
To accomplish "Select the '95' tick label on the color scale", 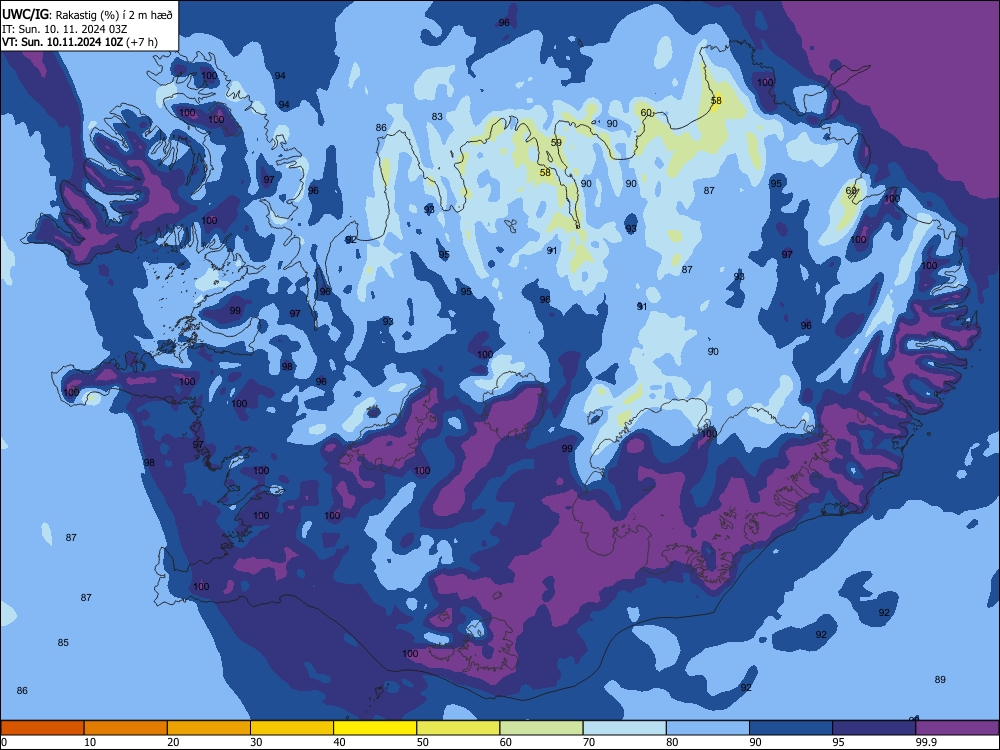I will click(839, 742).
